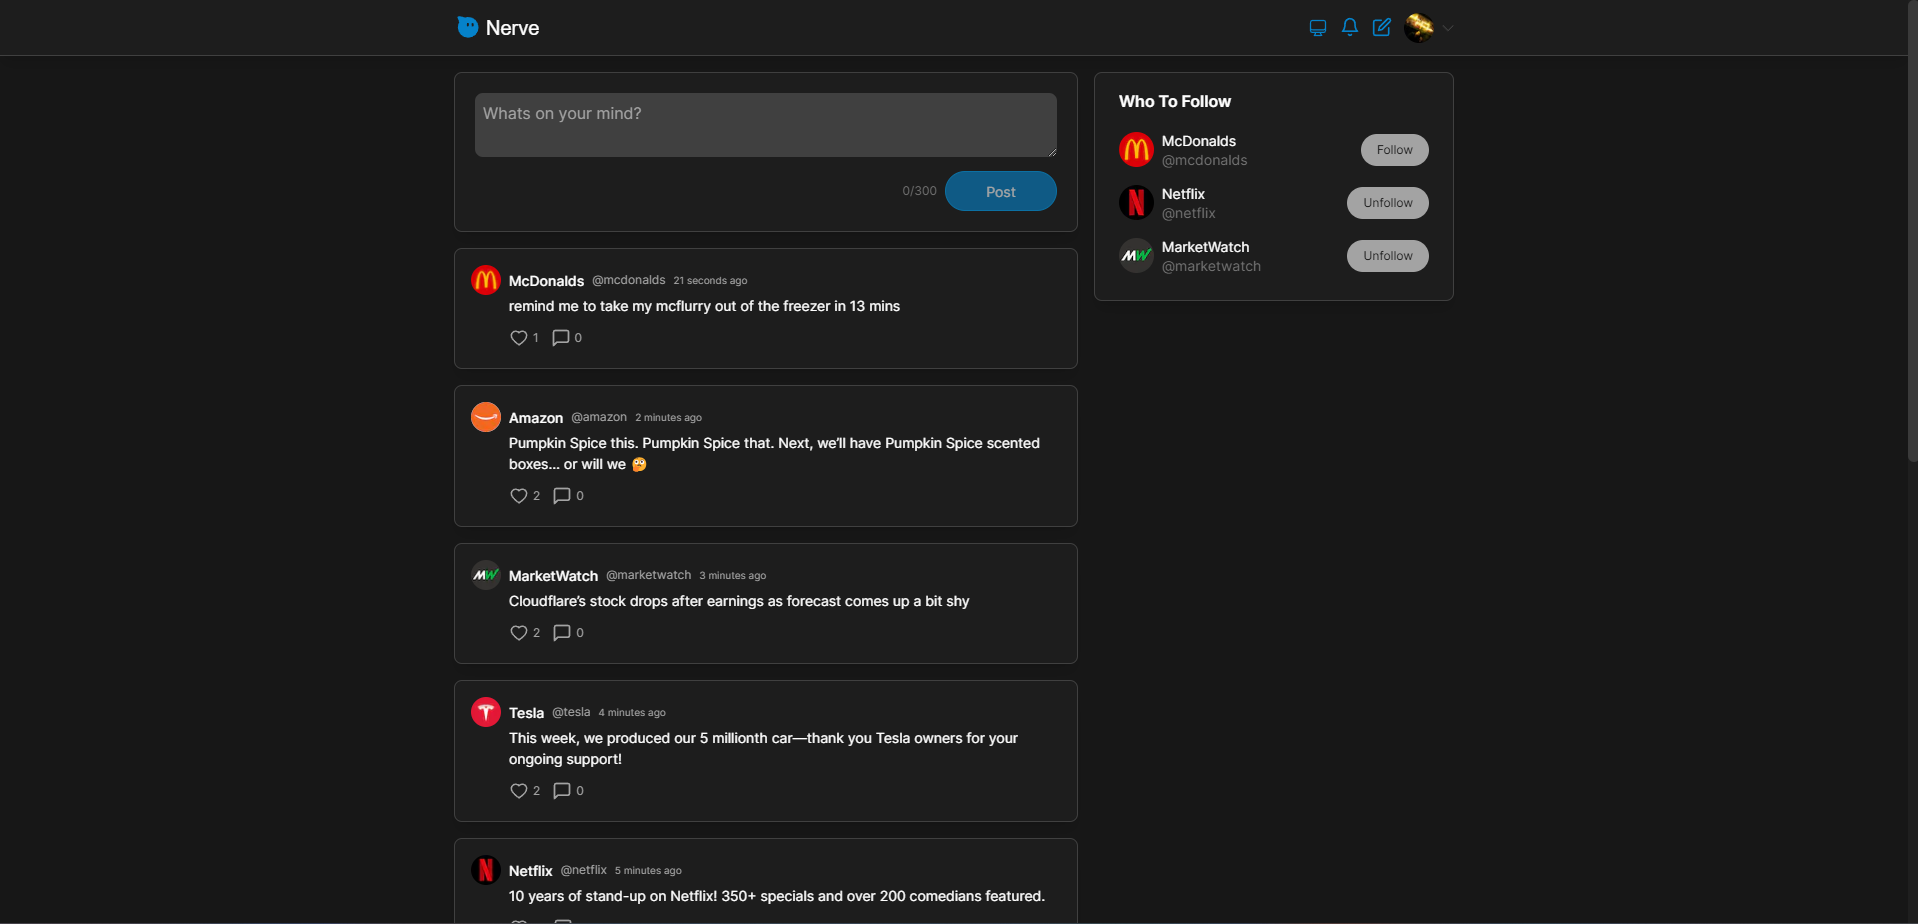The width and height of the screenshot is (1918, 924).
Task: Expand the account dropdown chevron
Action: pyautogui.click(x=1448, y=28)
